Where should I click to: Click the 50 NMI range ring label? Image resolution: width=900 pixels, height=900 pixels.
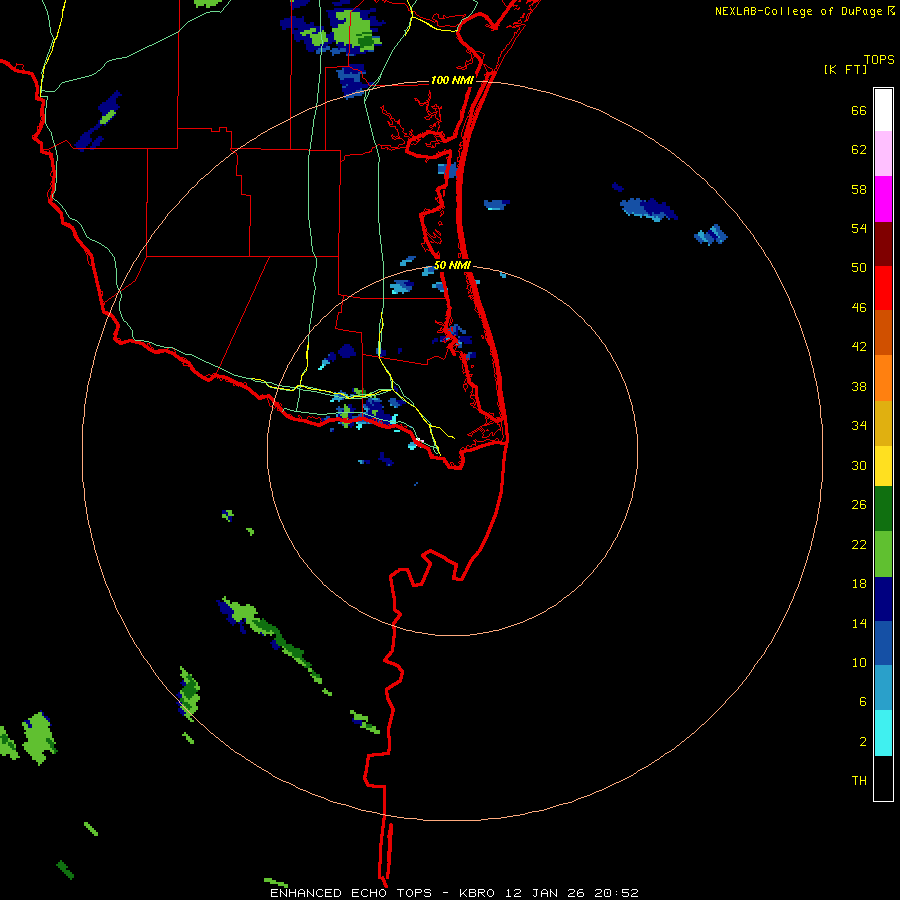point(452,265)
